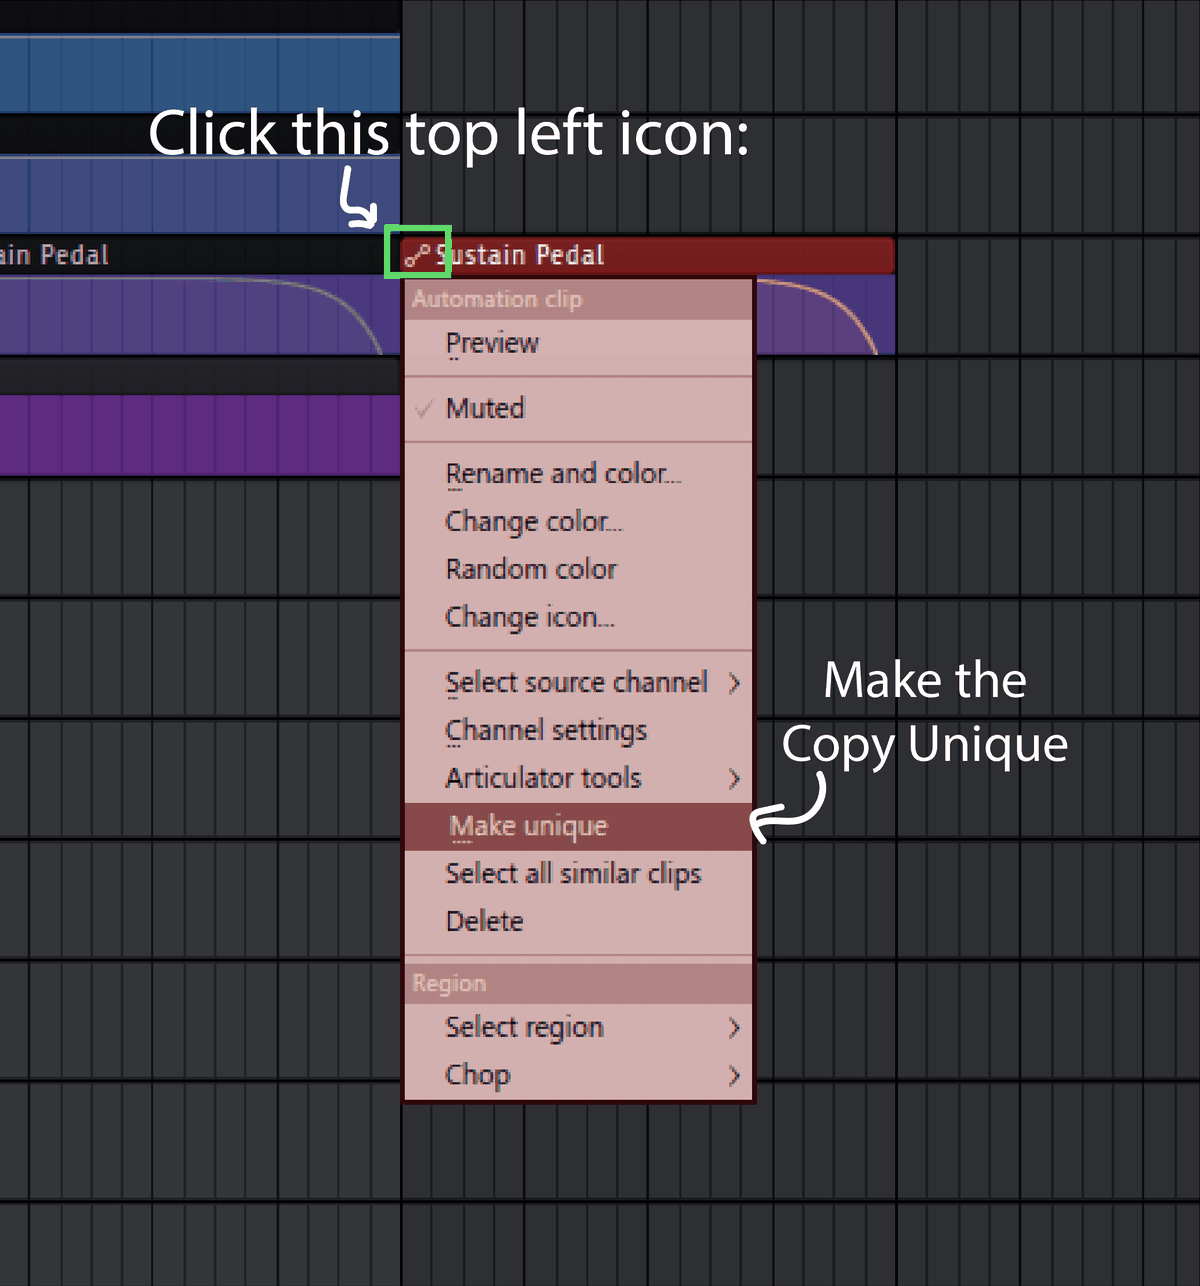Screen dimensions: 1200x1286
Task: Toggle the Muted option
Action: pyautogui.click(x=578, y=408)
